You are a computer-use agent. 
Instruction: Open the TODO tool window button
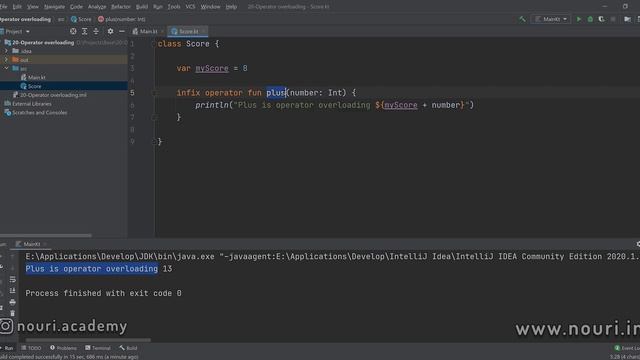tap(31, 348)
